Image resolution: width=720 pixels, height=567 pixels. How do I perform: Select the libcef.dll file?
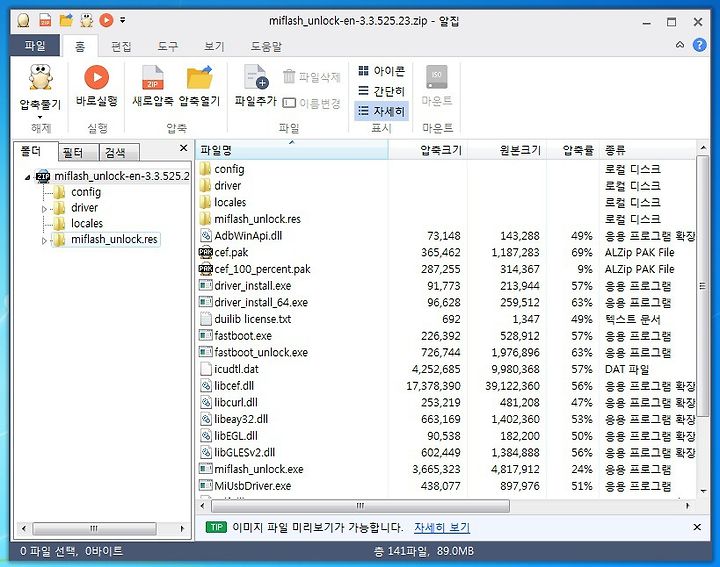[x=234, y=386]
